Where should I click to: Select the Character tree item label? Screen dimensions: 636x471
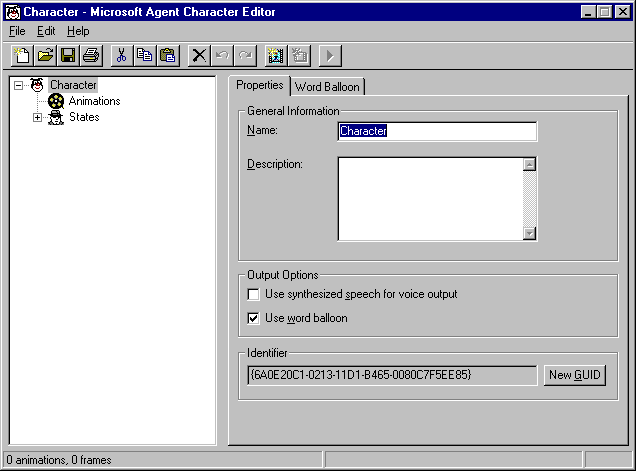(73, 85)
